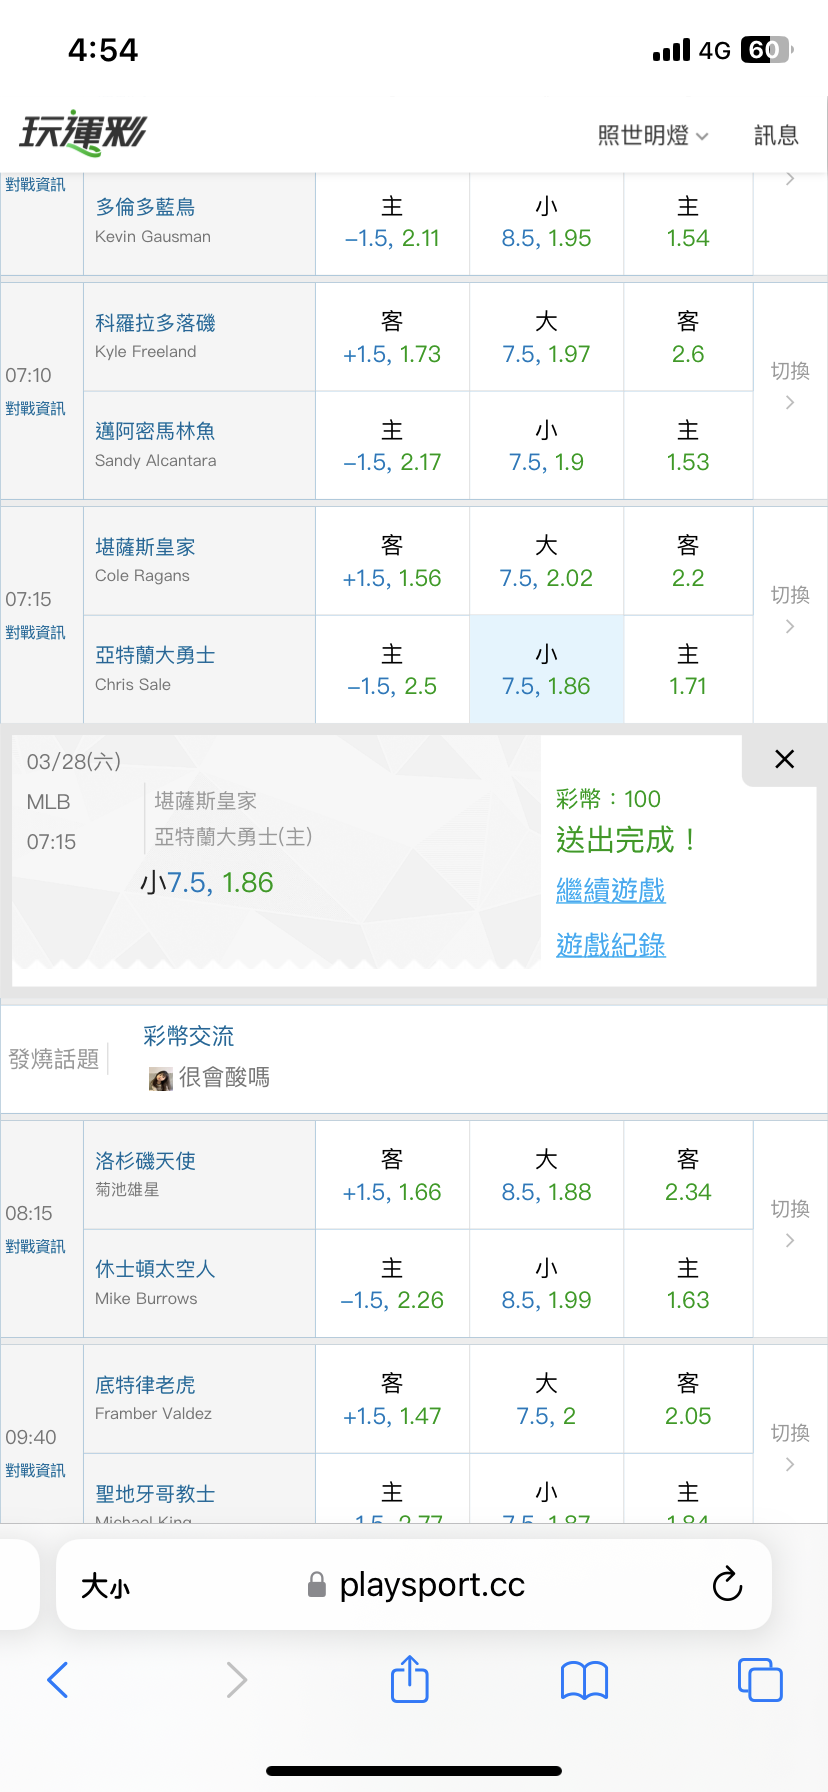
Task: Tap user avatar beside 很會酸嗎
Action: [160, 1078]
